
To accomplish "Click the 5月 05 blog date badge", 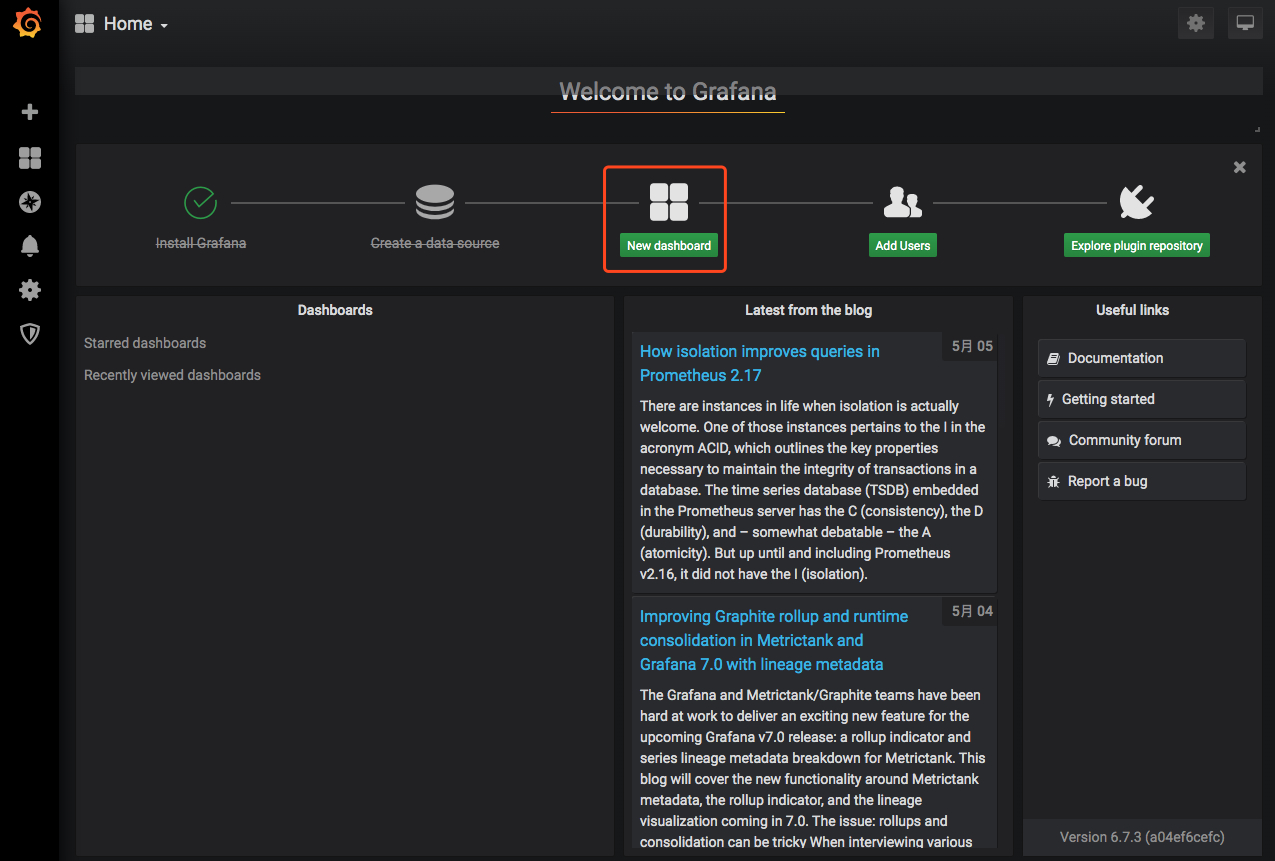I will pyautogui.click(x=972, y=346).
